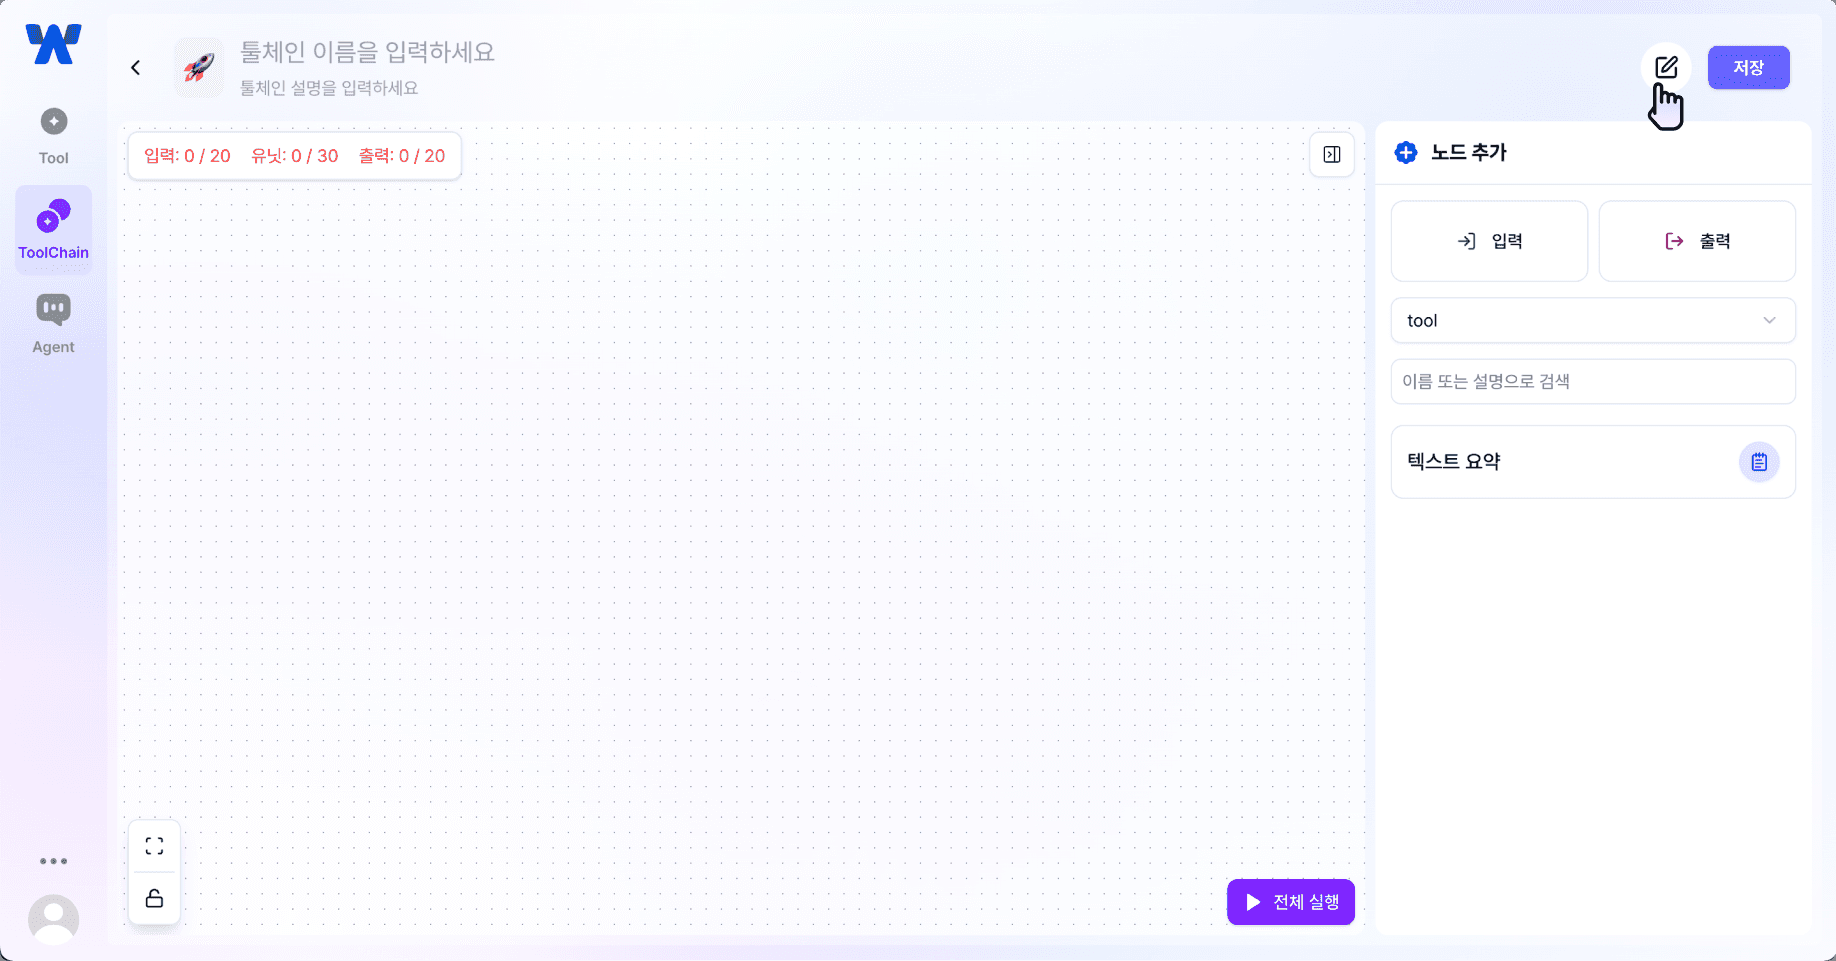Click the search by name field
Image resolution: width=1836 pixels, height=961 pixels.
1593,382
